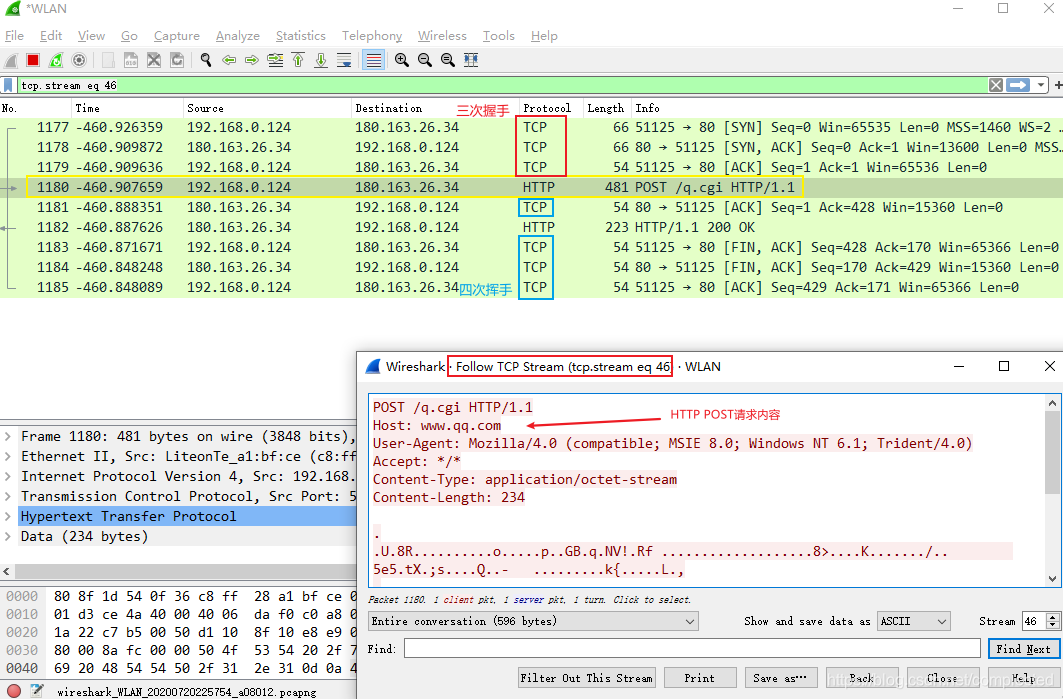This screenshot has width=1063, height=699.
Task: Open the View menu
Action: point(91,36)
